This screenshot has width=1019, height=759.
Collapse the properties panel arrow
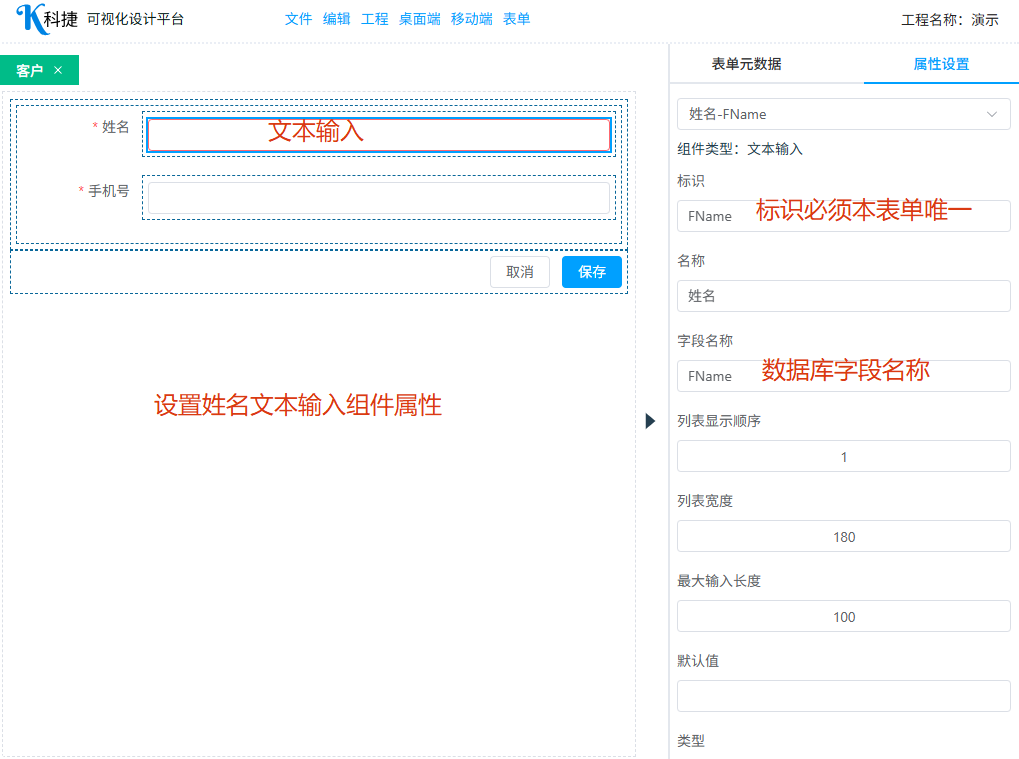[650, 421]
